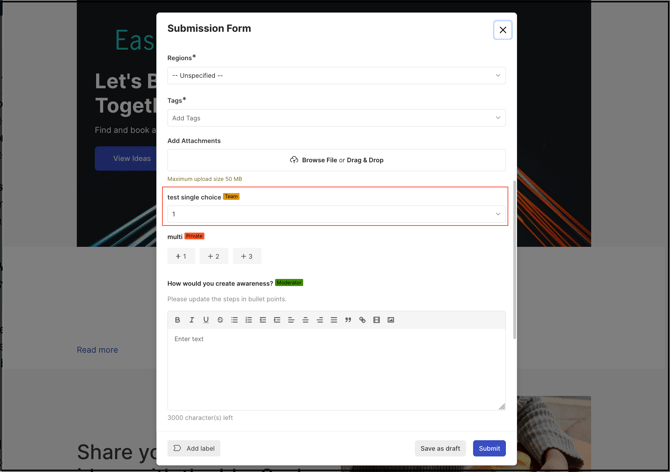
Task: Expand the Add Tags dropdown
Action: [x=336, y=118]
